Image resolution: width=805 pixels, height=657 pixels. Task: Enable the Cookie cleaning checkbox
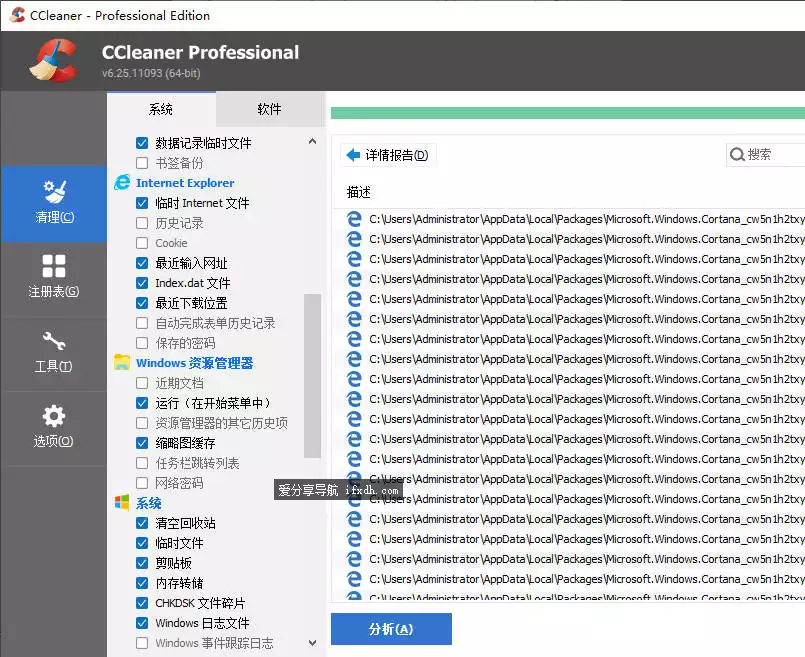coord(140,243)
